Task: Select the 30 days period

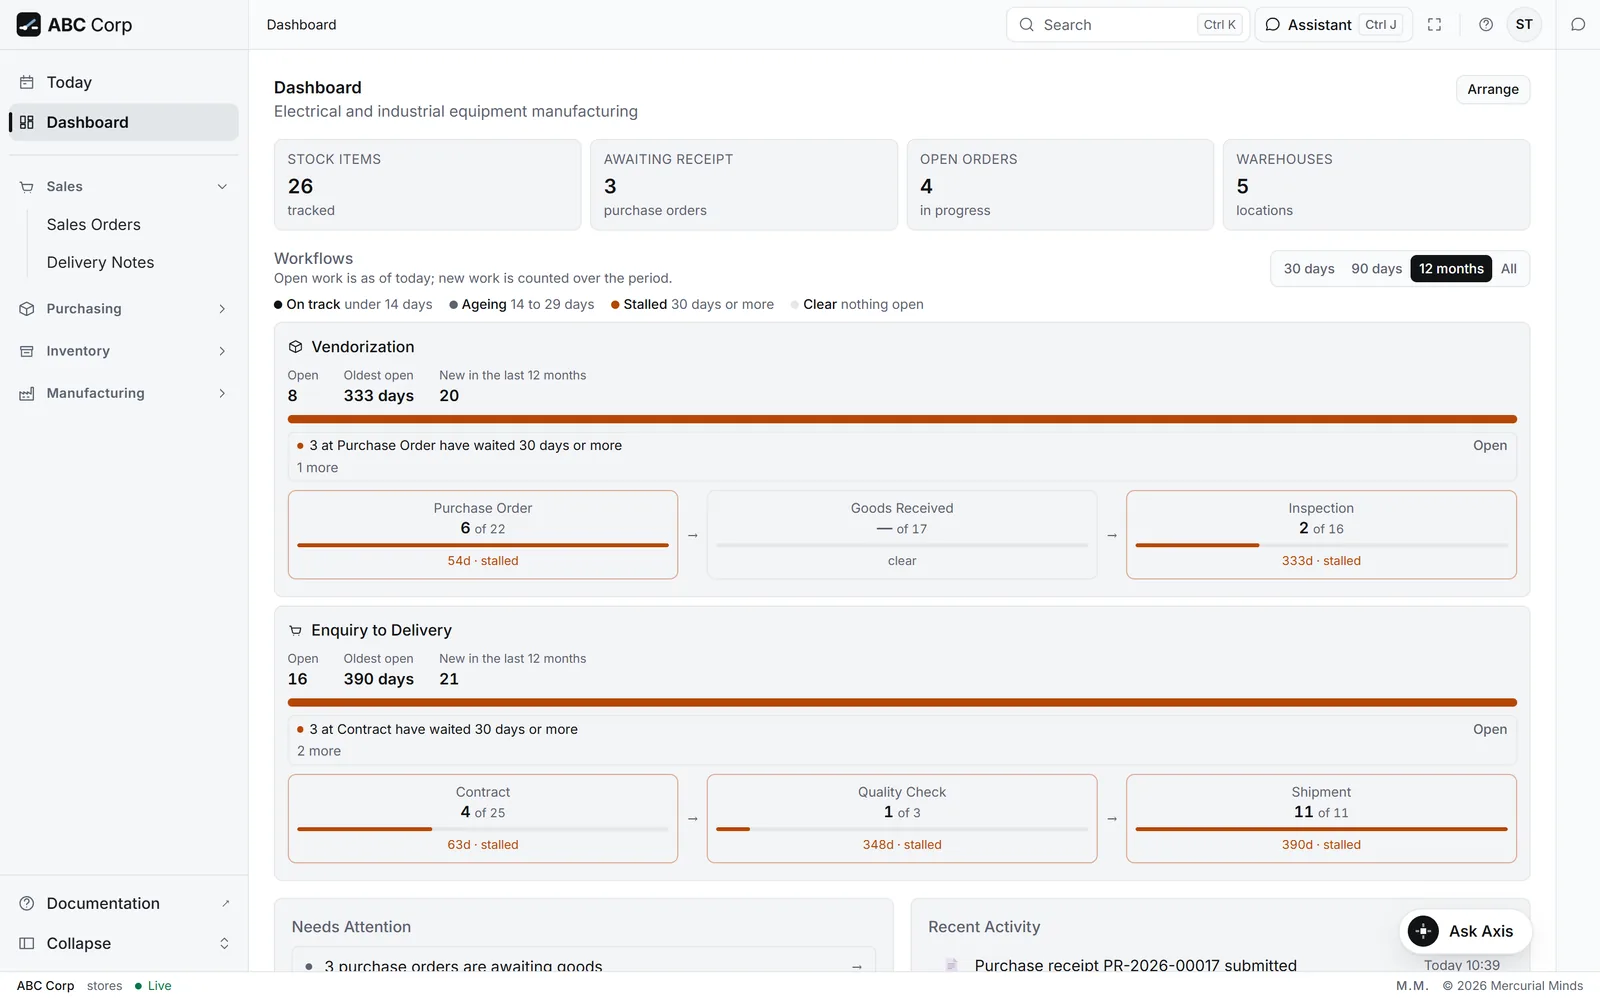Action: pyautogui.click(x=1309, y=269)
